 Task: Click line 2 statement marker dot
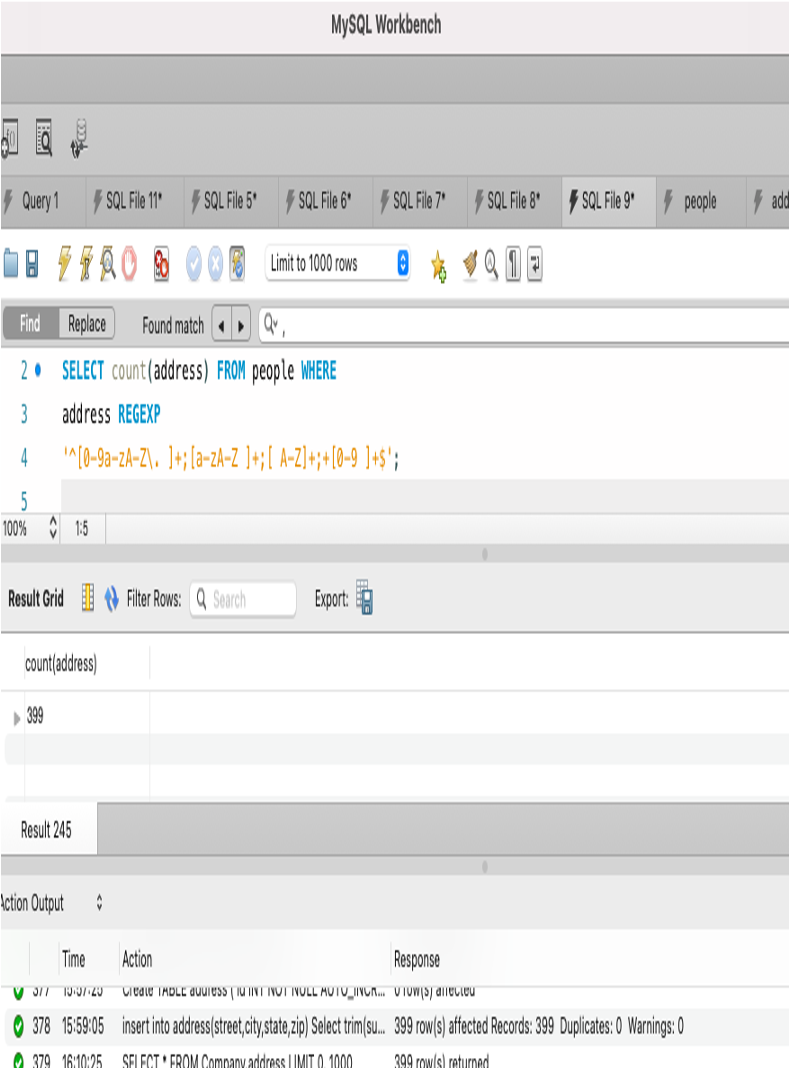coord(38,371)
